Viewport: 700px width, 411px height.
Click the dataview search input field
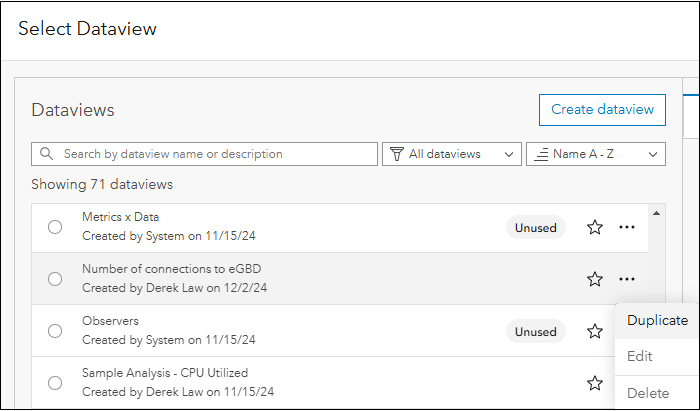(x=215, y=154)
